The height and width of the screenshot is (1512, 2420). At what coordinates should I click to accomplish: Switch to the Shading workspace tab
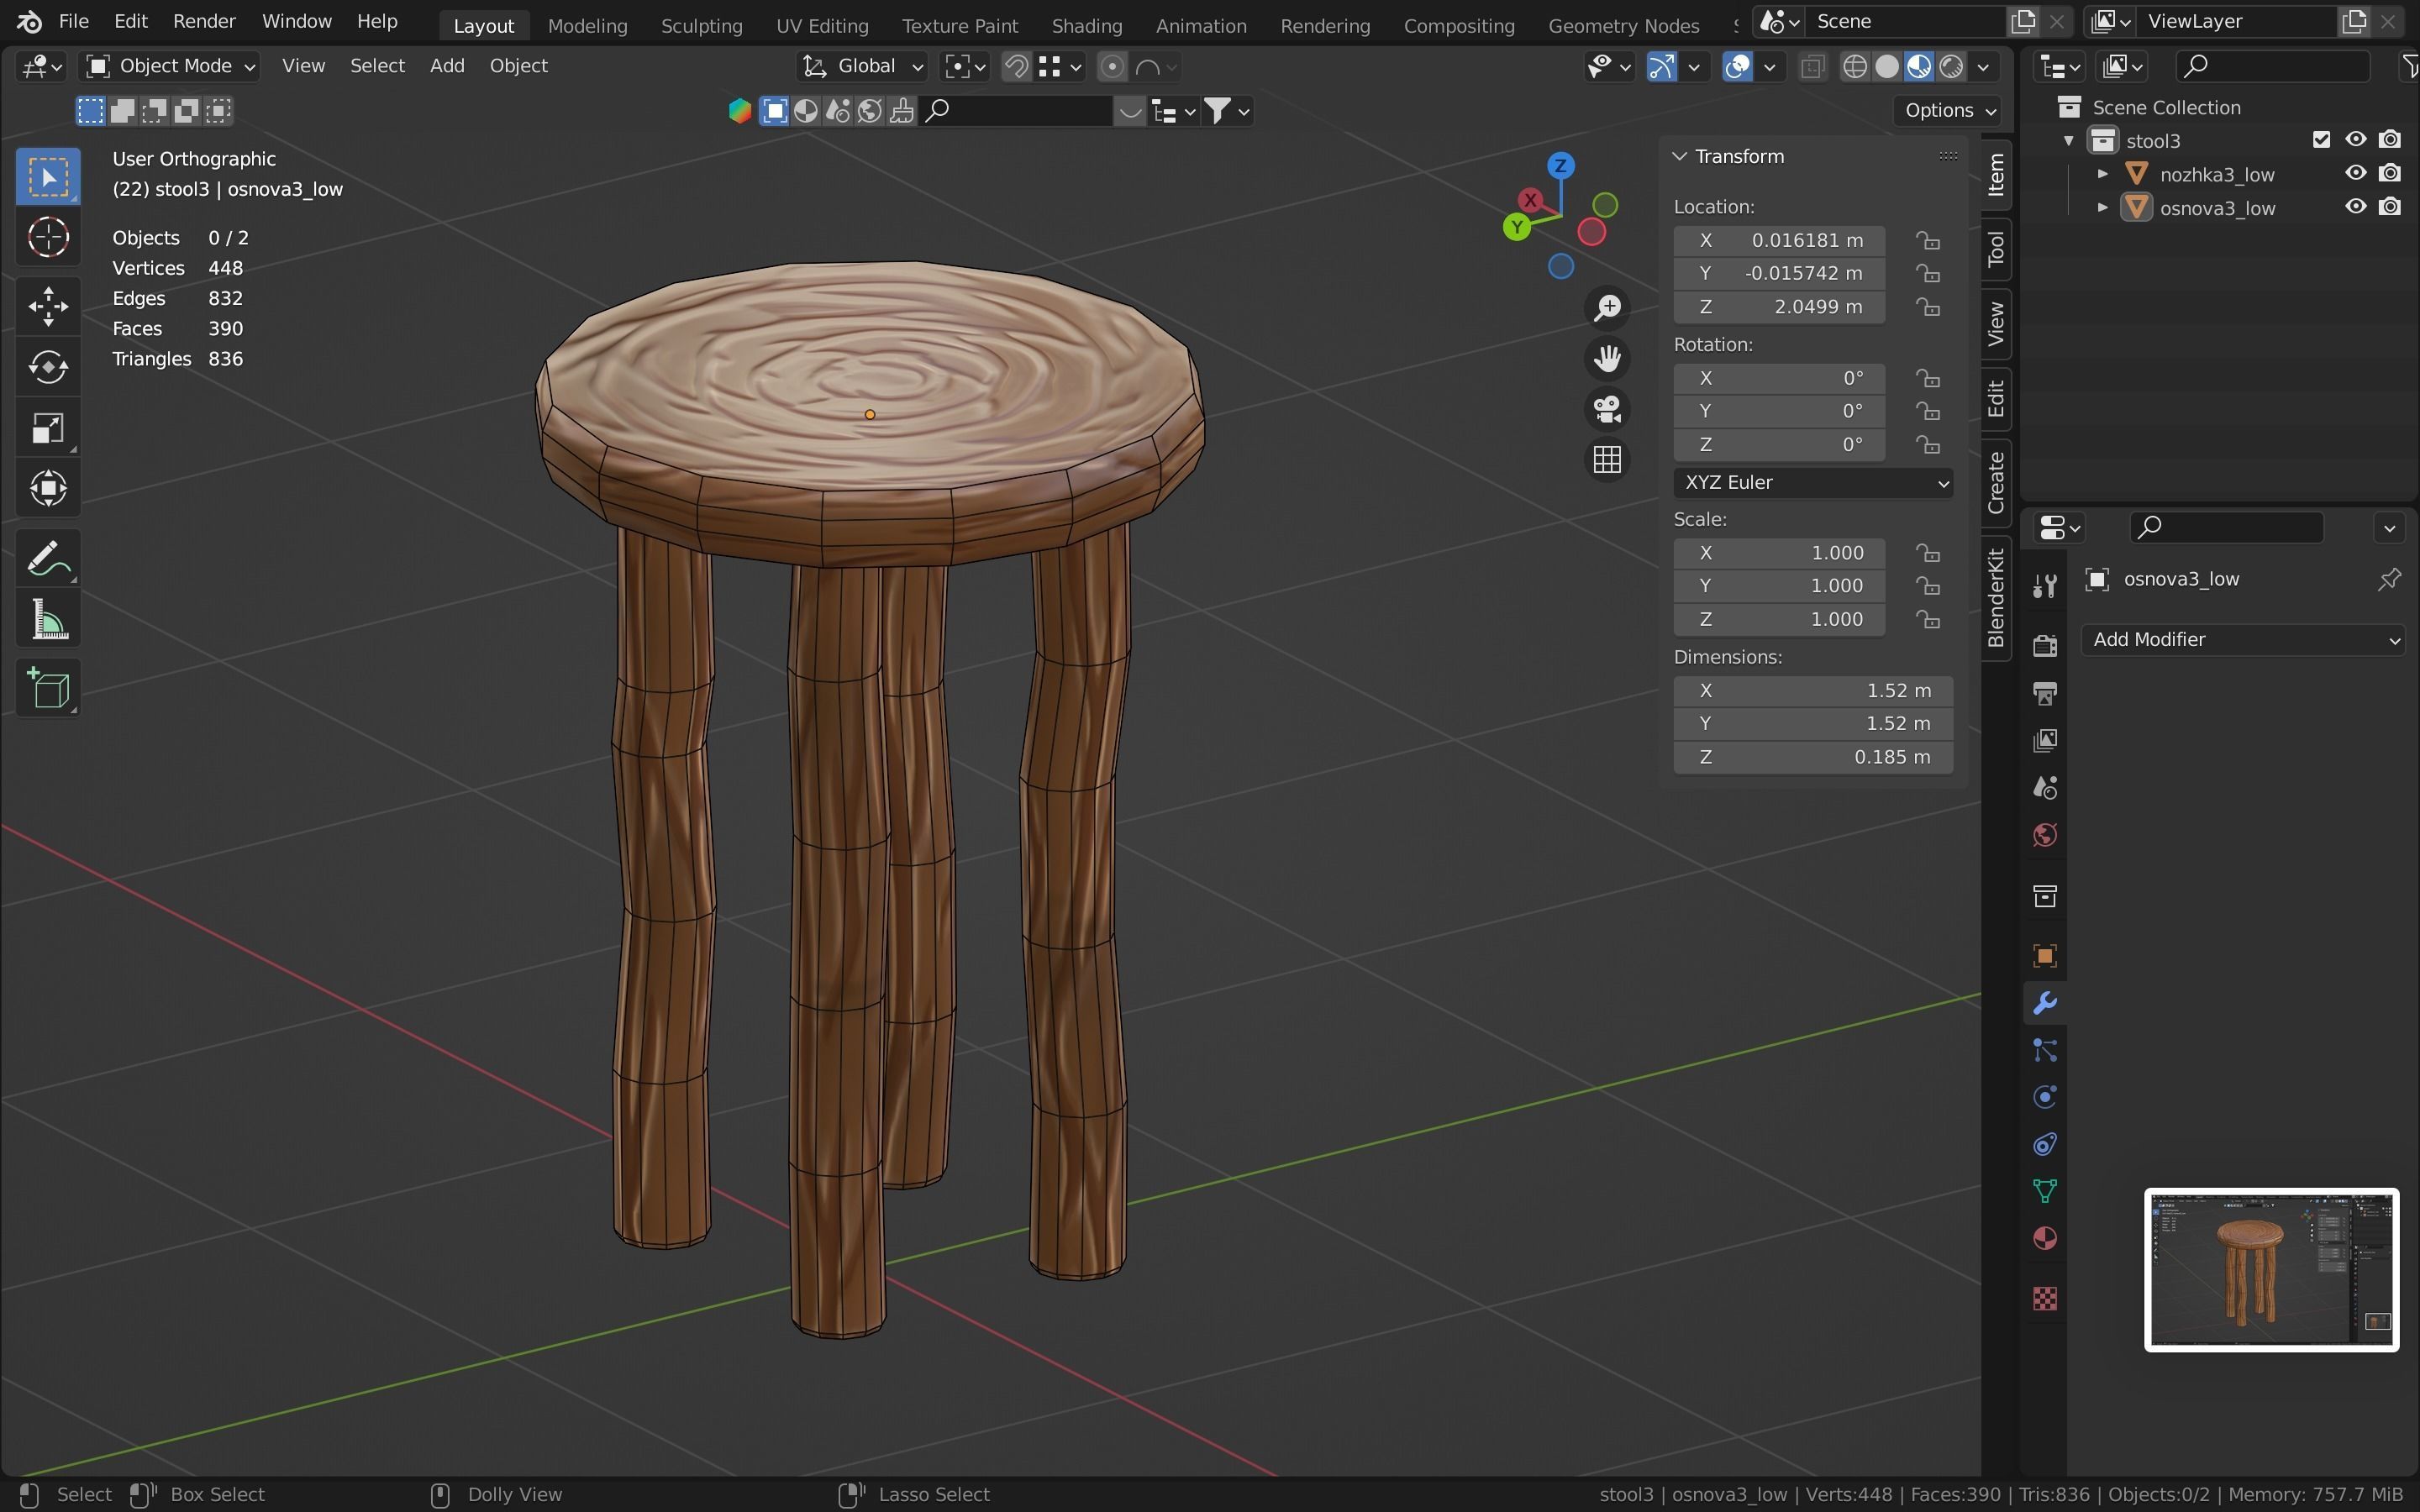pos(1086,26)
